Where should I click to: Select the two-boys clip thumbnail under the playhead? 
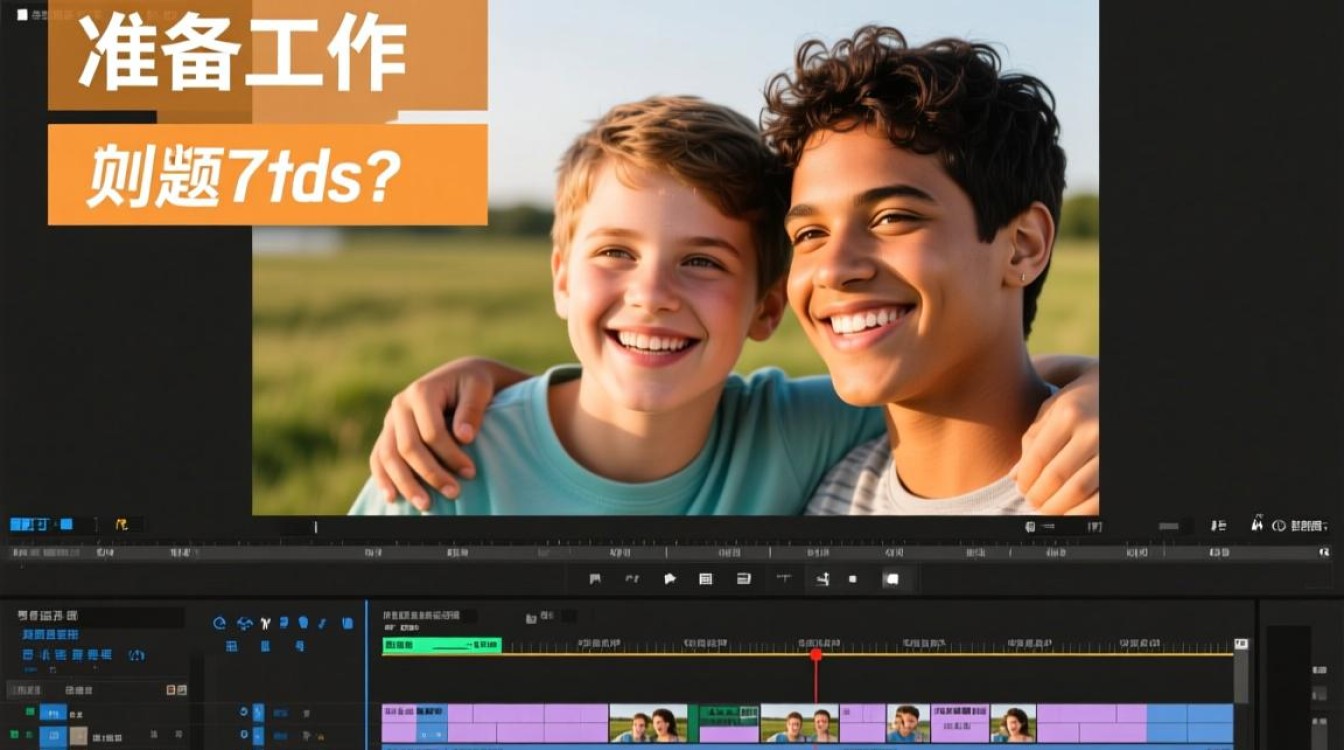(800, 723)
